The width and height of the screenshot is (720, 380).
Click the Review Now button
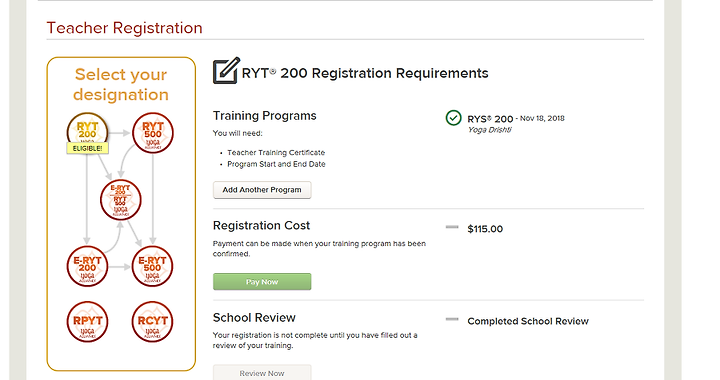[262, 373]
